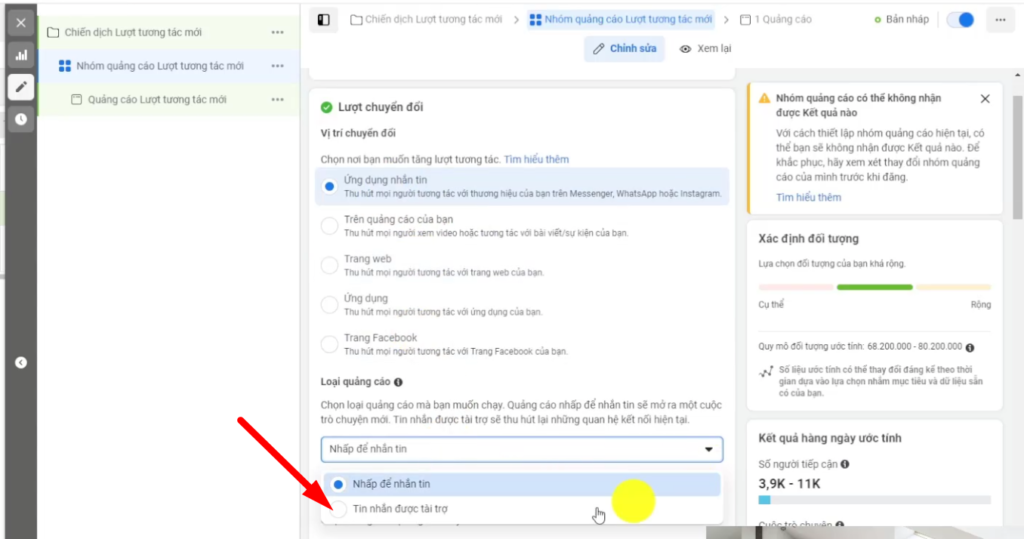Open the clock history icon in sidebar

(21, 119)
